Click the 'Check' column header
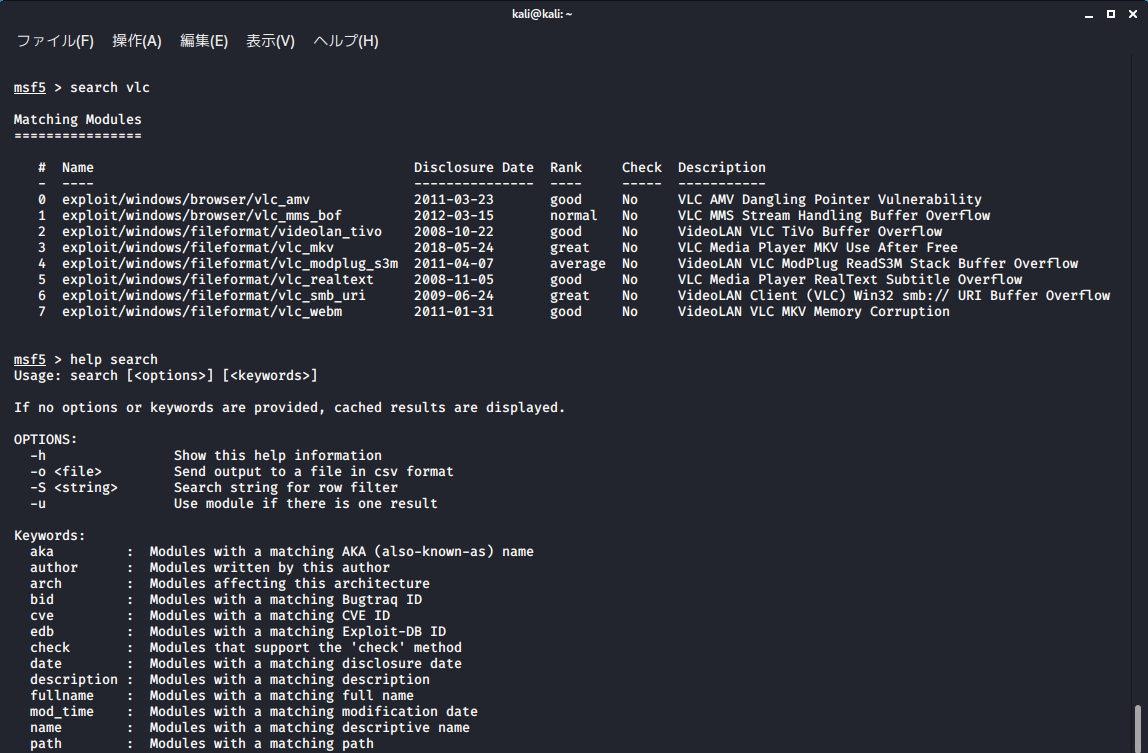1148x753 pixels. [642, 168]
